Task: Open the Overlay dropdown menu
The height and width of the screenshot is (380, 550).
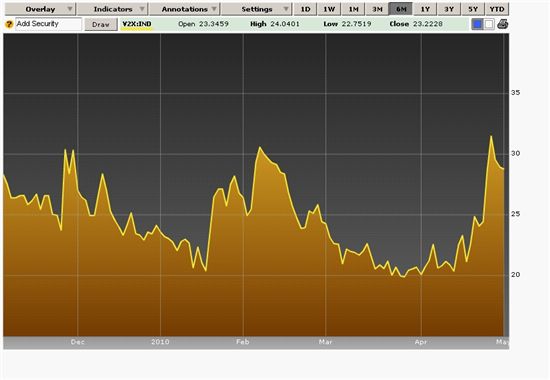Action: point(40,9)
